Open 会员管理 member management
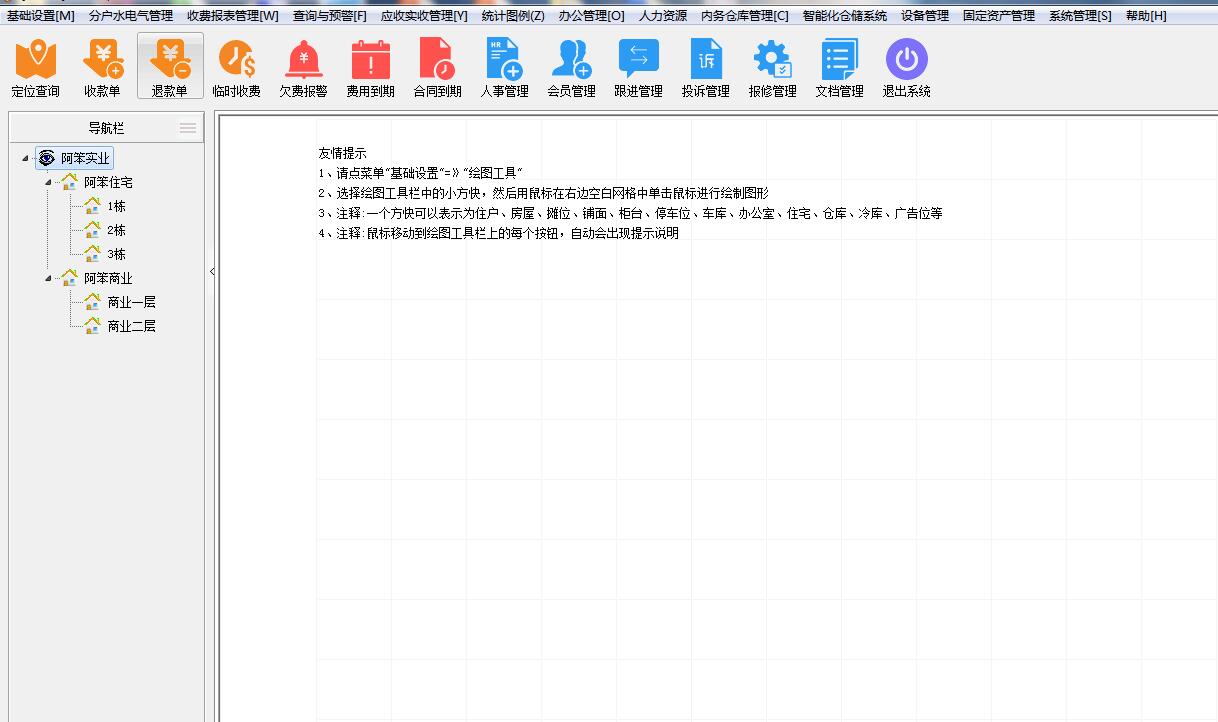This screenshot has width=1218, height=722. pyautogui.click(x=572, y=67)
